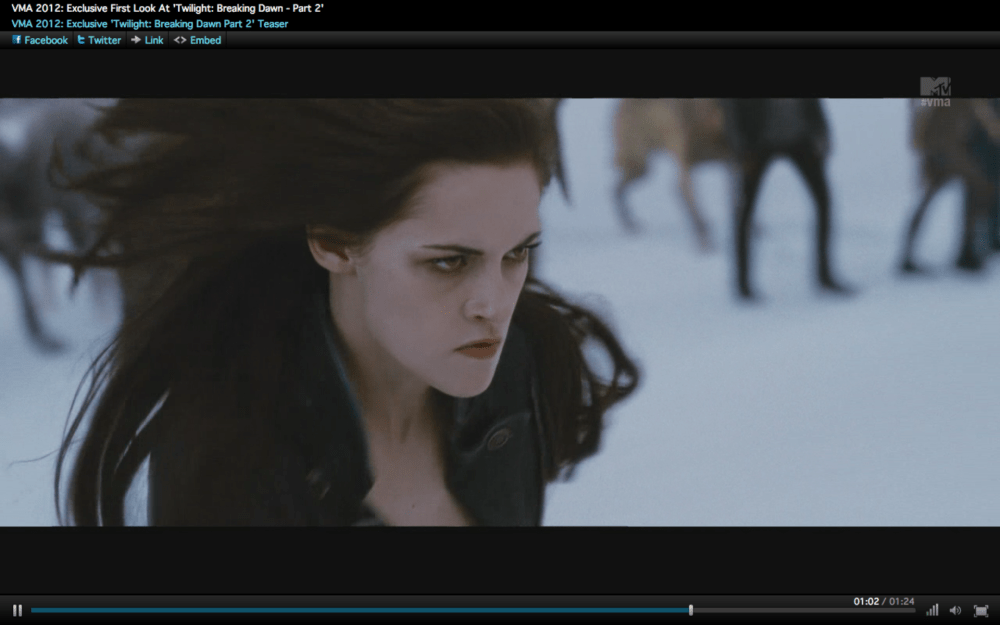Click the angle brackets Embed icon

[x=180, y=40]
